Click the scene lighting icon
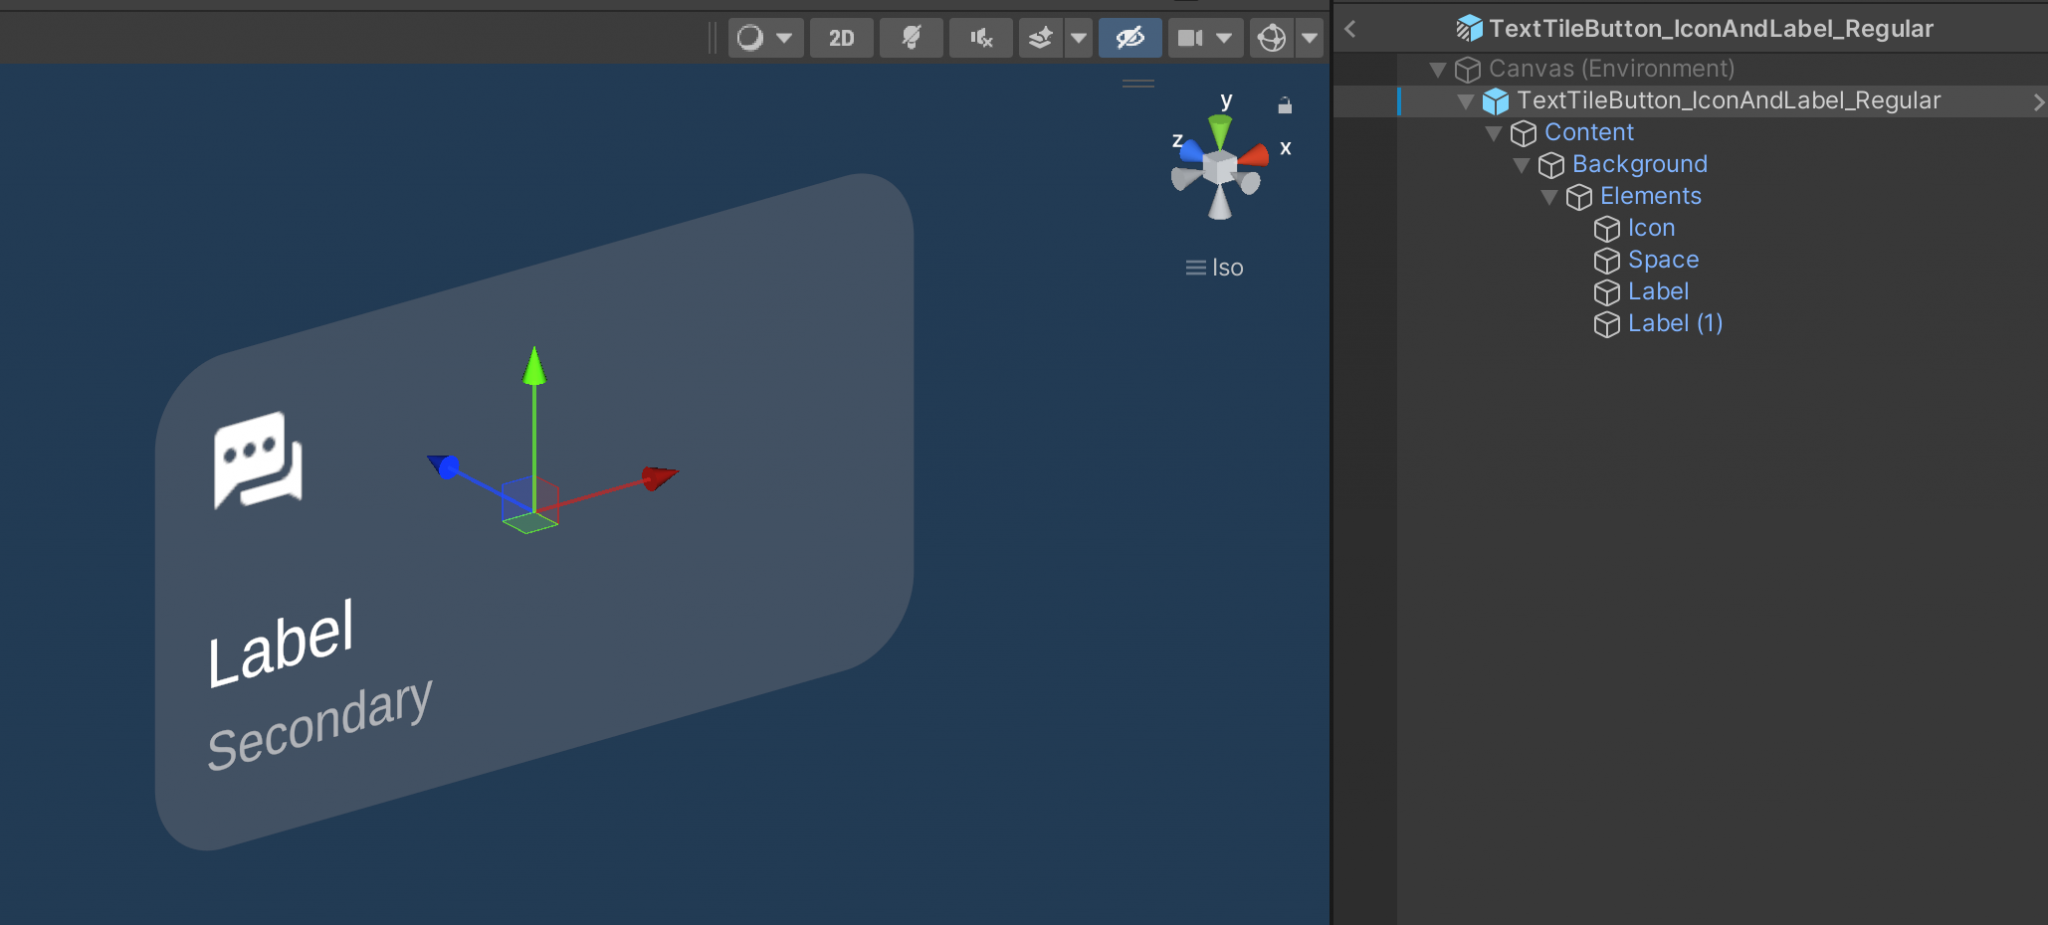This screenshot has width=2048, height=925. point(911,37)
